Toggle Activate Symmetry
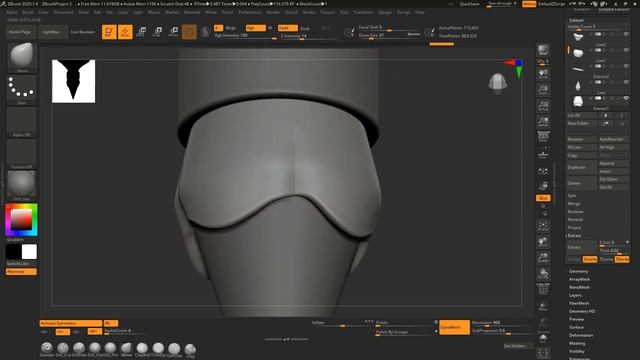The height and width of the screenshot is (360, 640). pos(71,323)
